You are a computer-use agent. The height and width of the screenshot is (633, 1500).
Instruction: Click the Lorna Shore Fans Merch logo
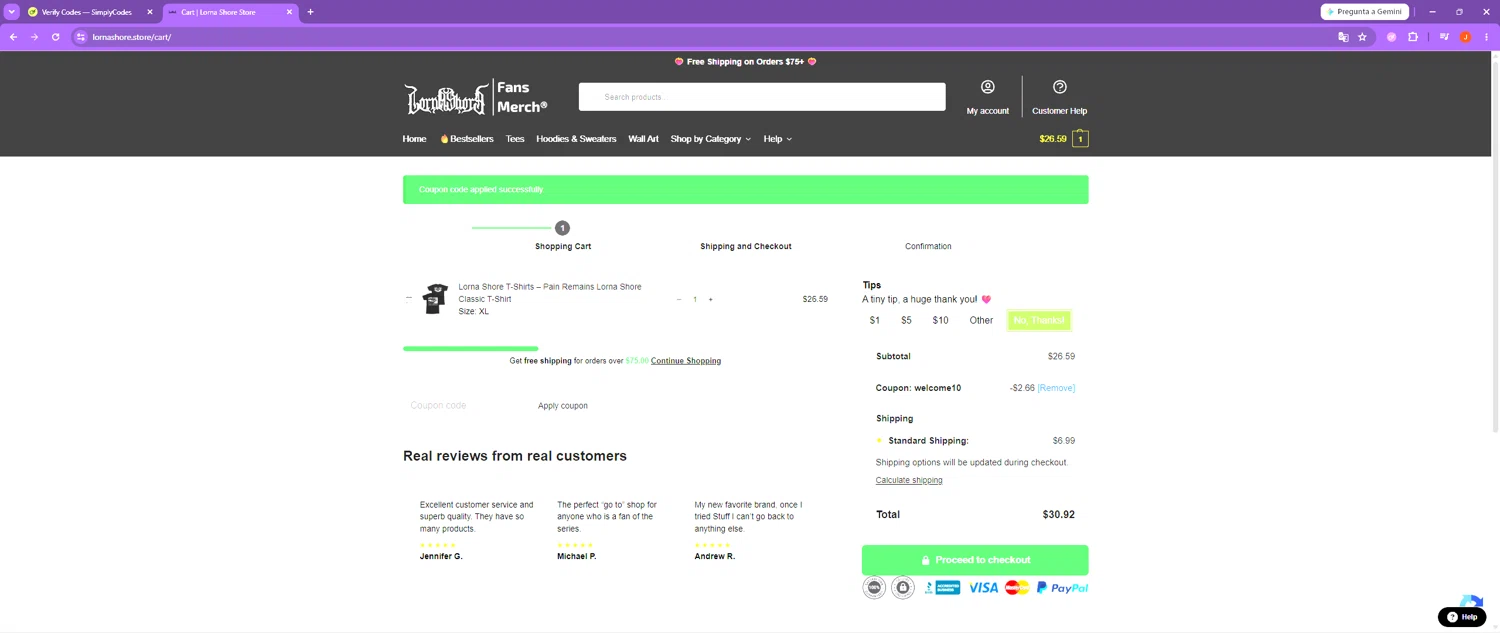(x=476, y=98)
